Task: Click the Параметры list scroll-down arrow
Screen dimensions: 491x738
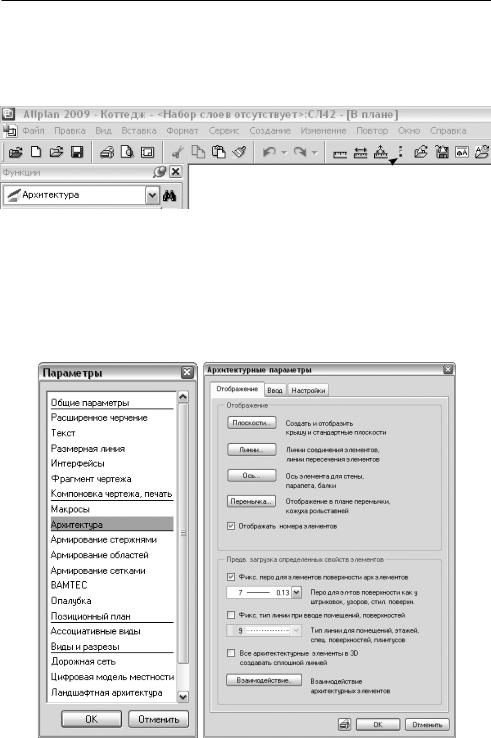Action: (183, 696)
